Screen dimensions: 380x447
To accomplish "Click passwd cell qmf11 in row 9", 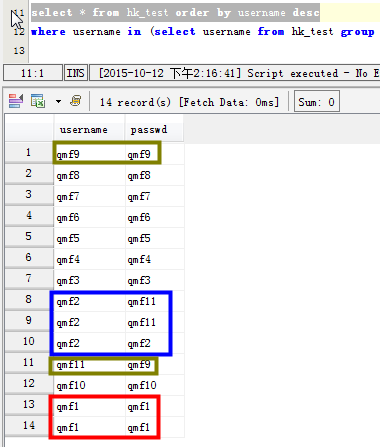I will (x=155, y=322).
